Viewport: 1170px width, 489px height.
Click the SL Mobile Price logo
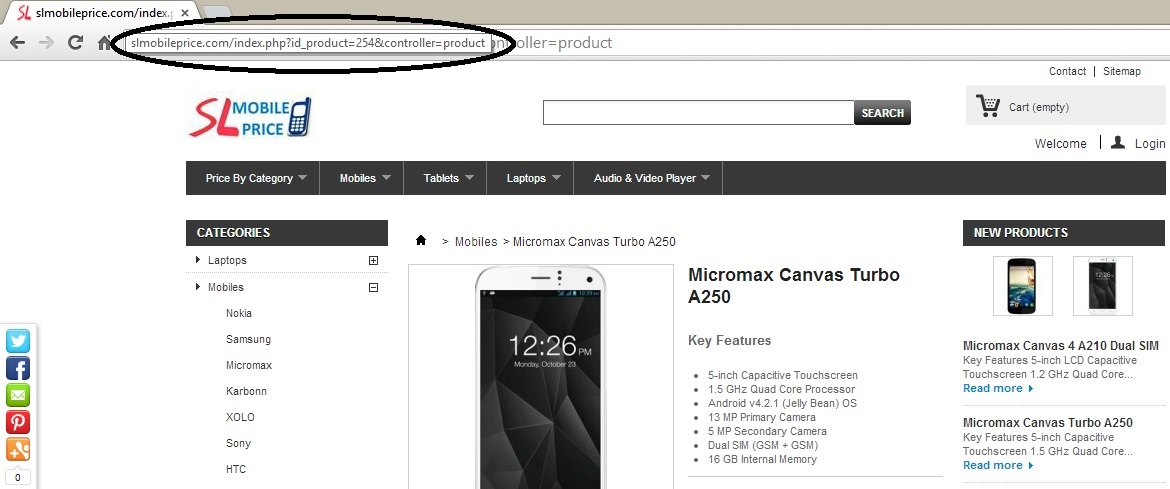click(250, 117)
